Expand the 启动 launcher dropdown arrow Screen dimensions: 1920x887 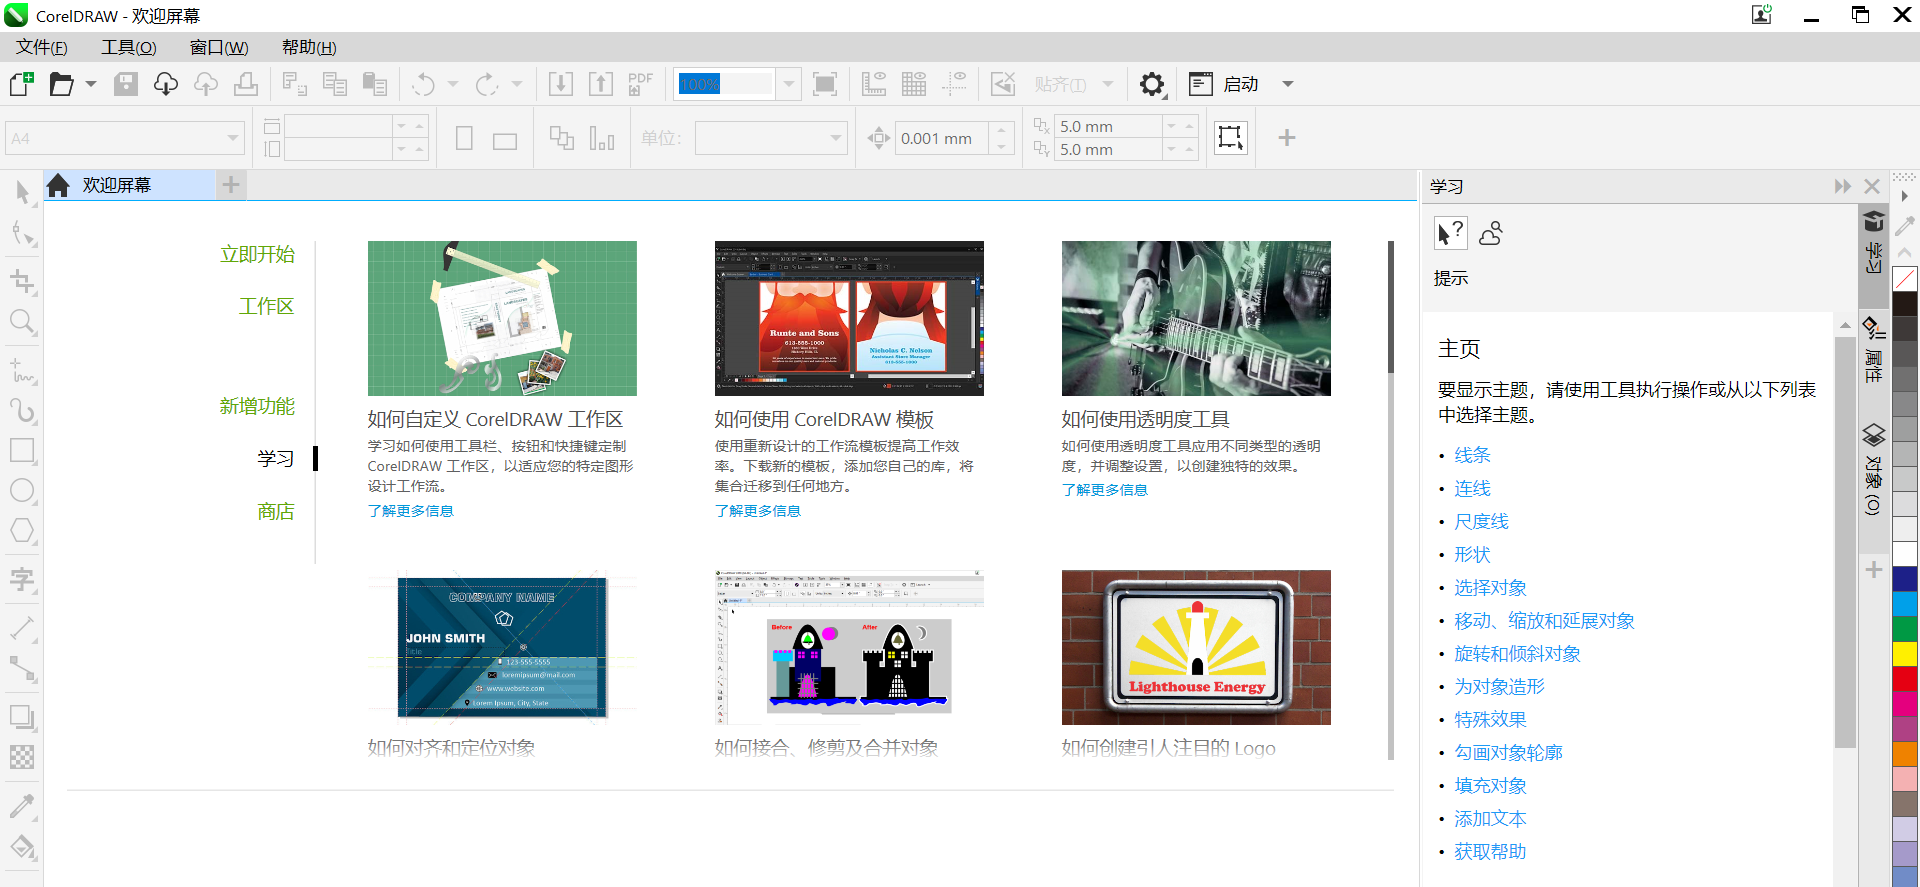(x=1288, y=84)
